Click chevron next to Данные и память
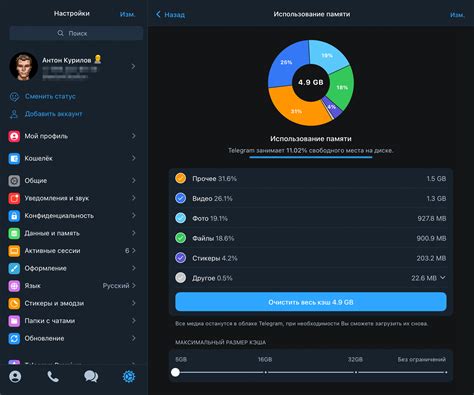 (x=133, y=233)
